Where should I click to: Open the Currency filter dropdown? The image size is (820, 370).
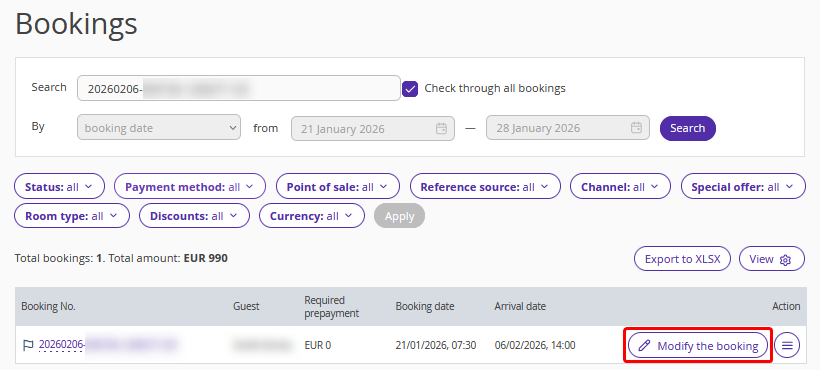312,216
